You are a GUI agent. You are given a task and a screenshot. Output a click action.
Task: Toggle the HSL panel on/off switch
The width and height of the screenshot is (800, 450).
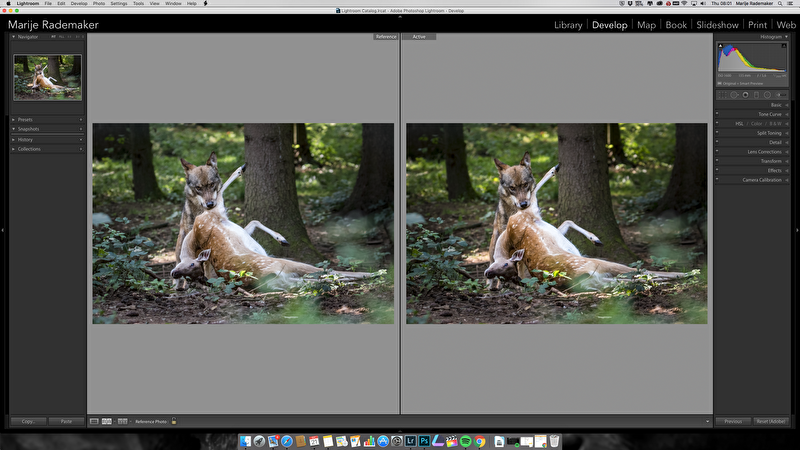[x=717, y=123]
